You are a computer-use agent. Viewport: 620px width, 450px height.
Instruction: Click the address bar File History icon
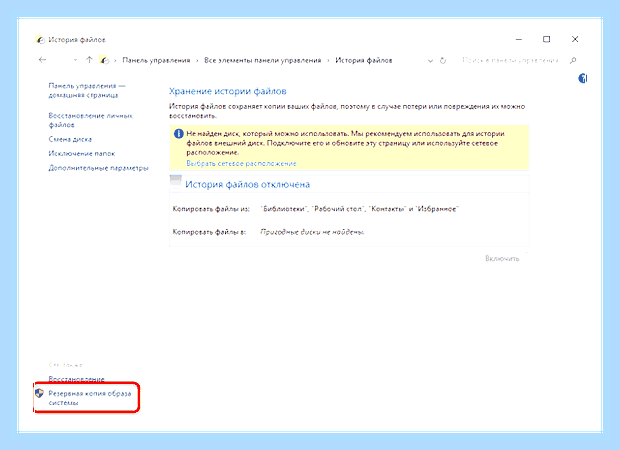coord(104,60)
